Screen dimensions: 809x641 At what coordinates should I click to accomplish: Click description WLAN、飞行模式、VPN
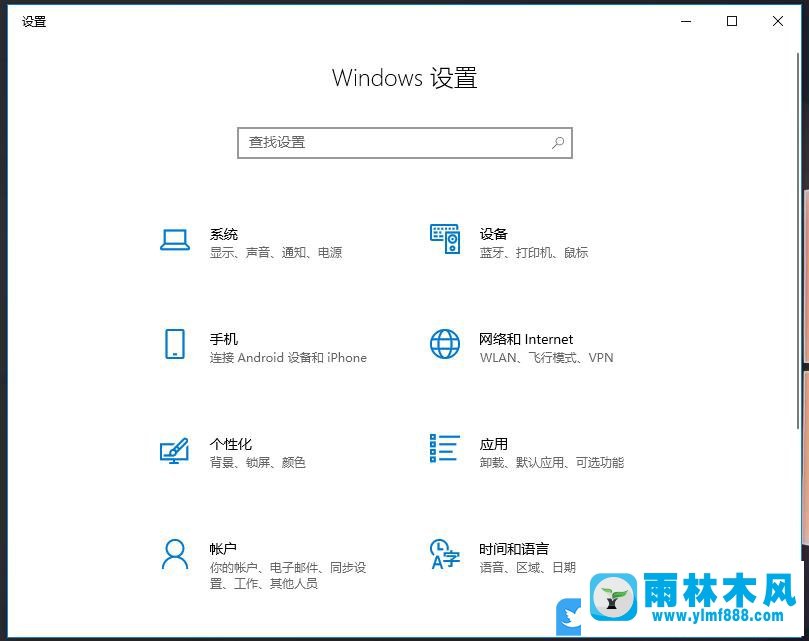[x=546, y=358]
